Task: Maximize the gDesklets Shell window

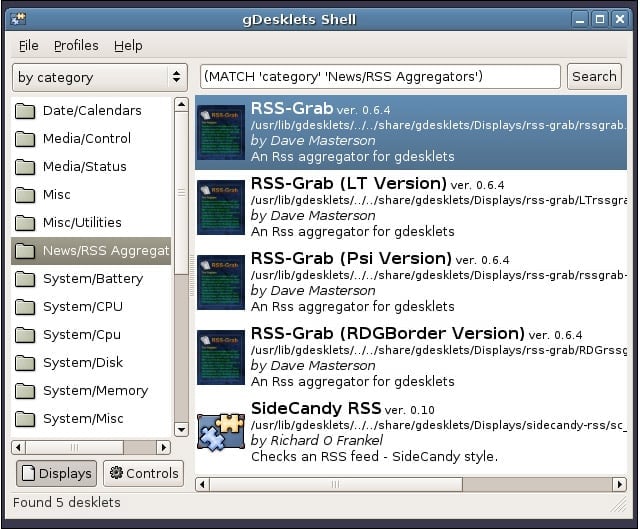Action: pos(600,19)
